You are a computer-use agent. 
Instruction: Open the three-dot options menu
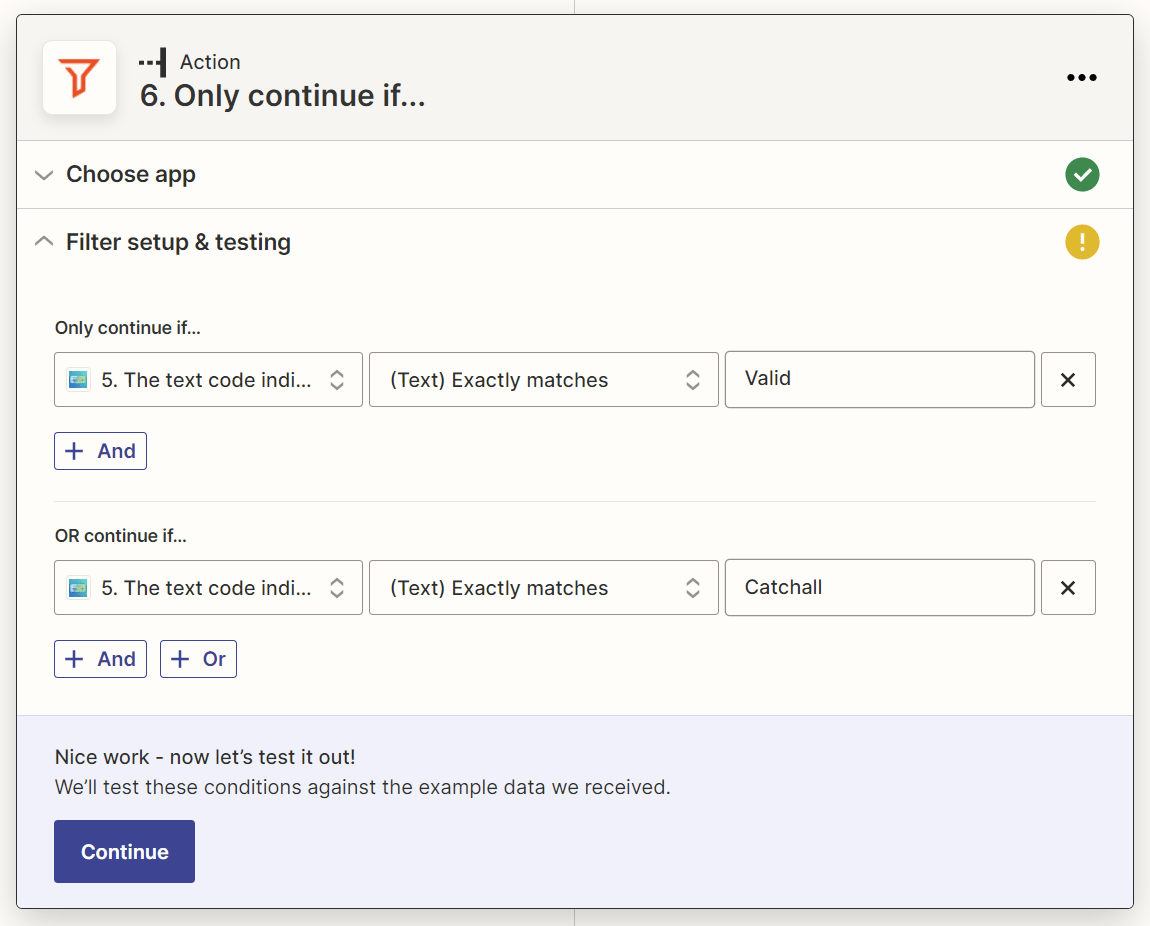[1082, 77]
